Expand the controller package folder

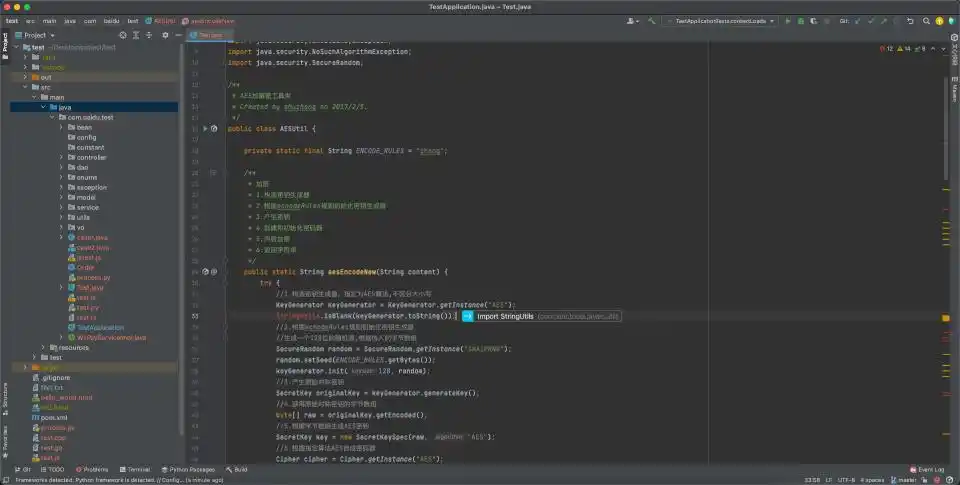[x=61, y=157]
